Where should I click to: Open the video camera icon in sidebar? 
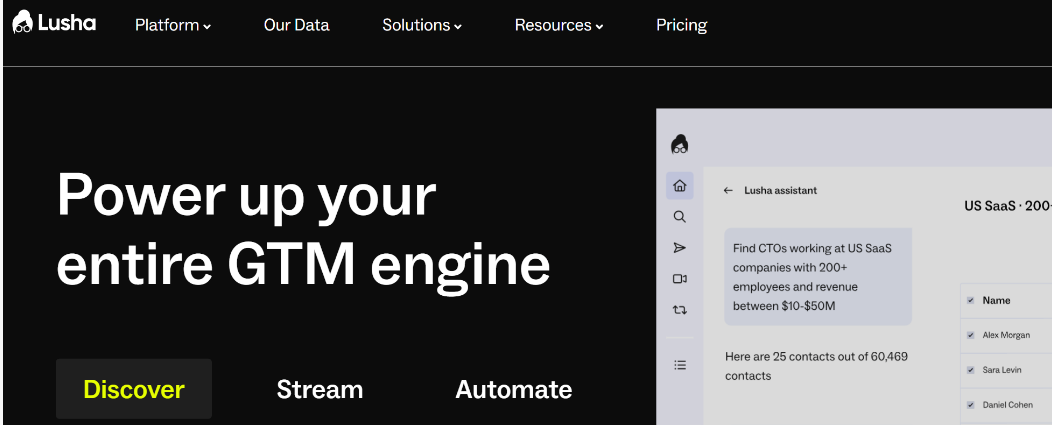[680, 279]
